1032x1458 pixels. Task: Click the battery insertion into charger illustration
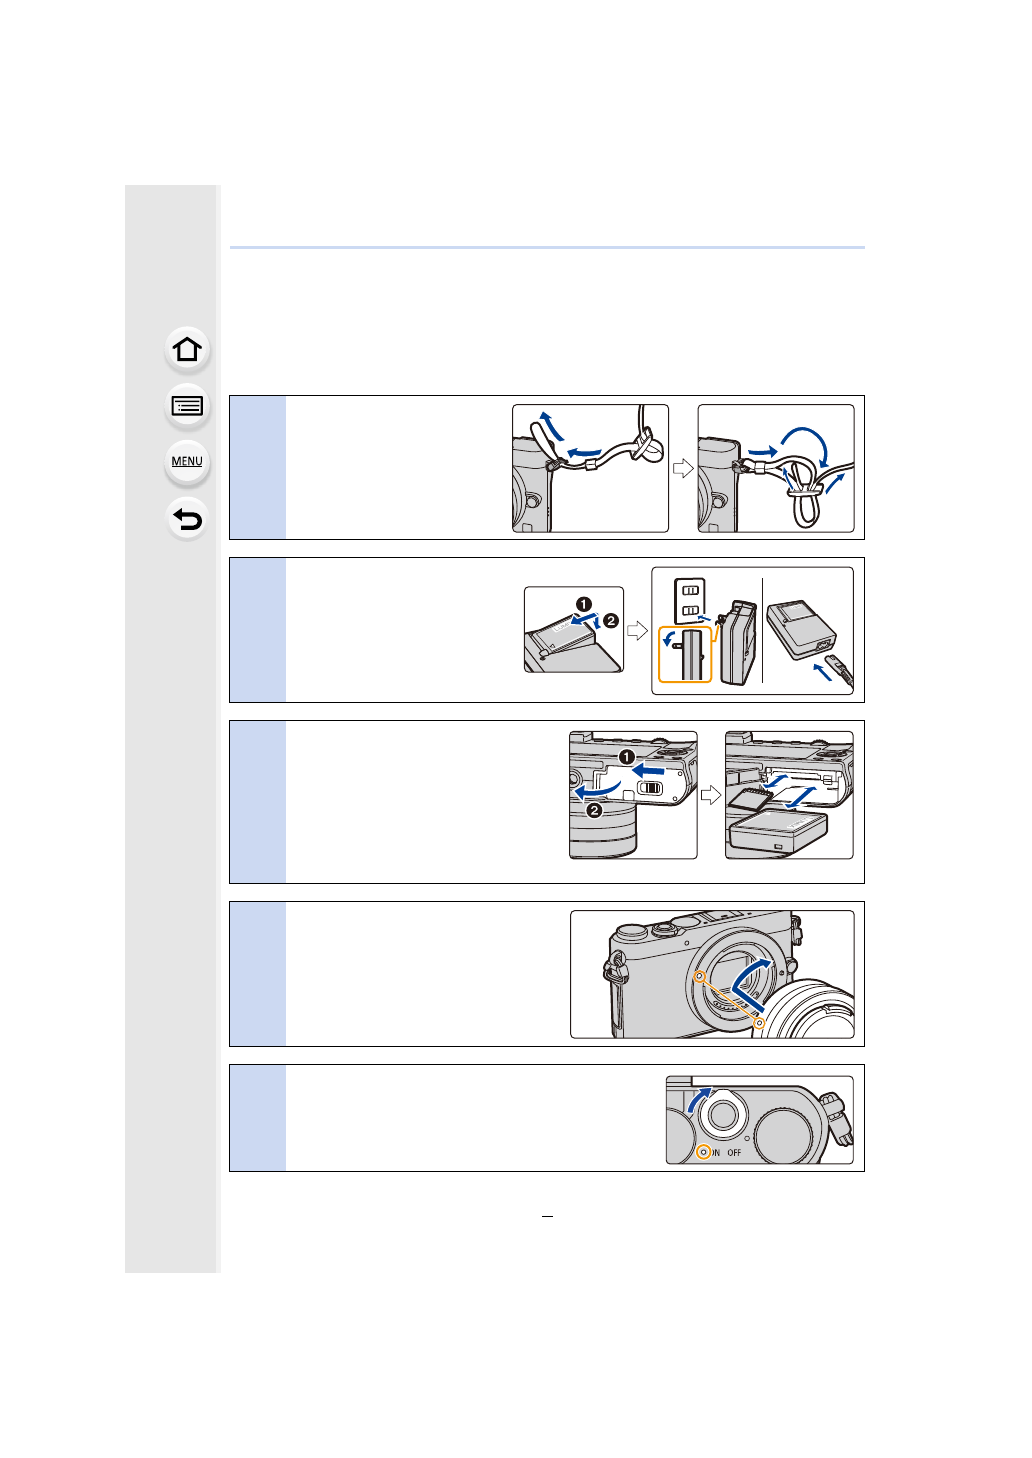click(x=574, y=629)
